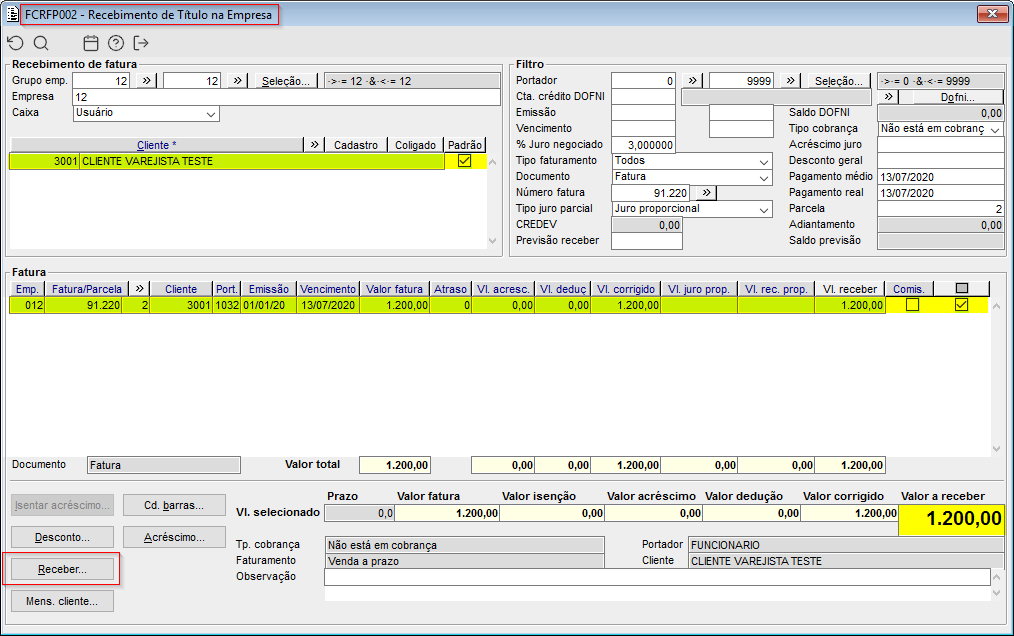The height and width of the screenshot is (636, 1014).
Task: Click the lookup arrows beside Número fatura
Action: [706, 193]
